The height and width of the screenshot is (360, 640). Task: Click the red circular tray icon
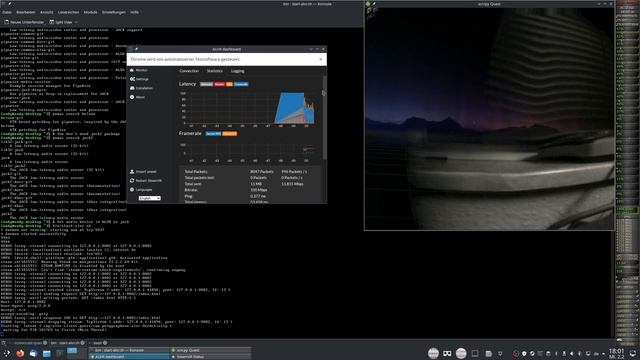[516, 353]
